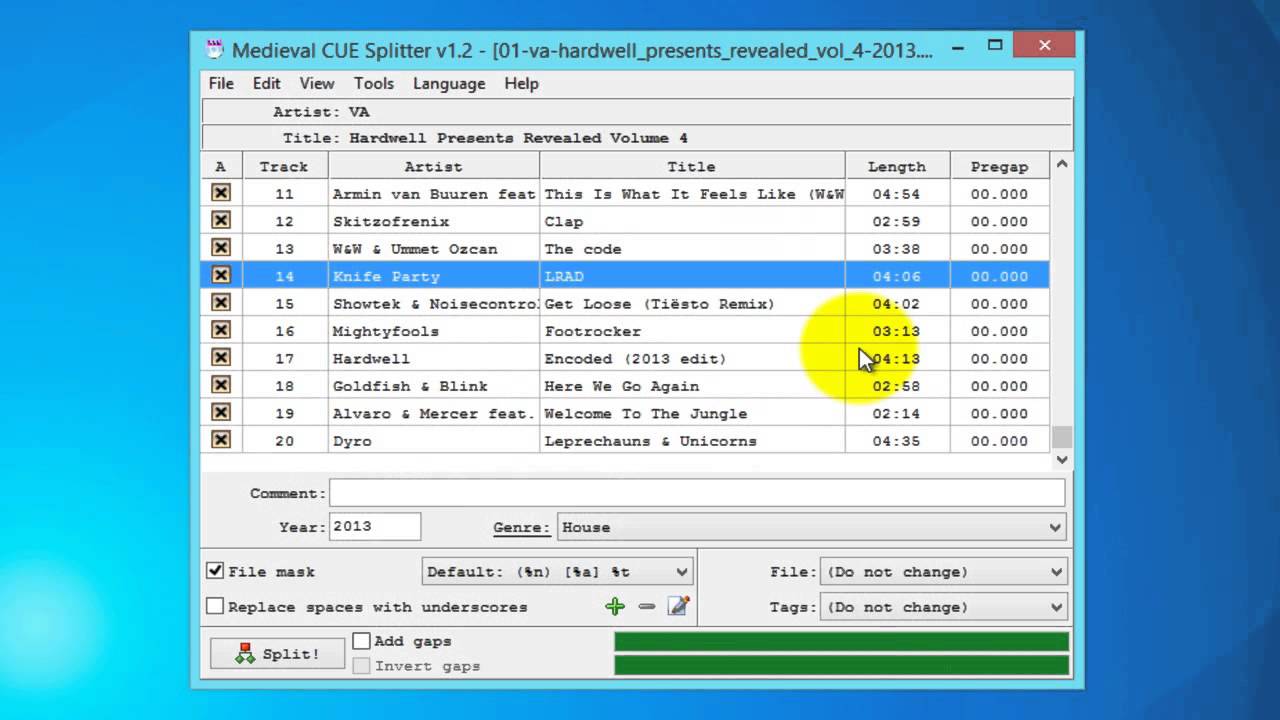The height and width of the screenshot is (720, 1280).
Task: Click the album Title Hardwell Presents field
Action: click(x=637, y=138)
